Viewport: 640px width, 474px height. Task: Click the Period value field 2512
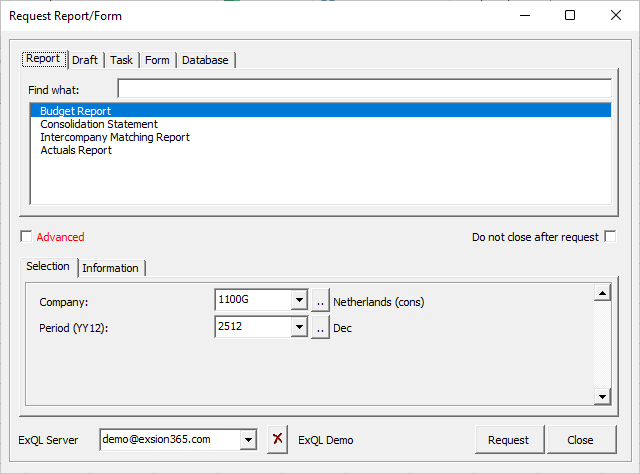click(253, 327)
